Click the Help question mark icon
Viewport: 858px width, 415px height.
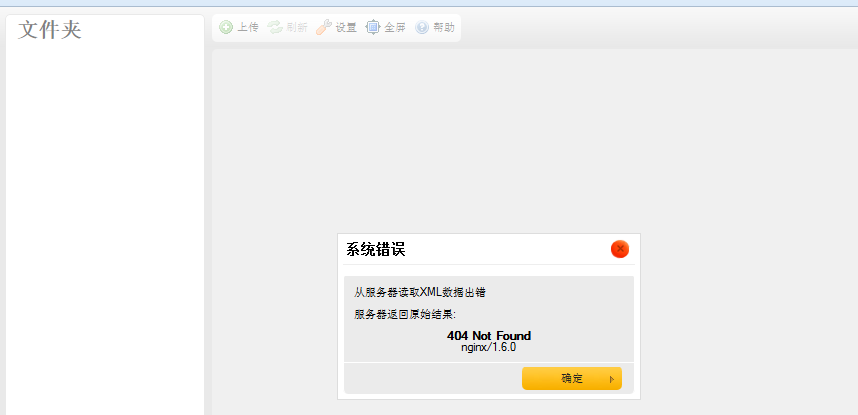tap(422, 27)
